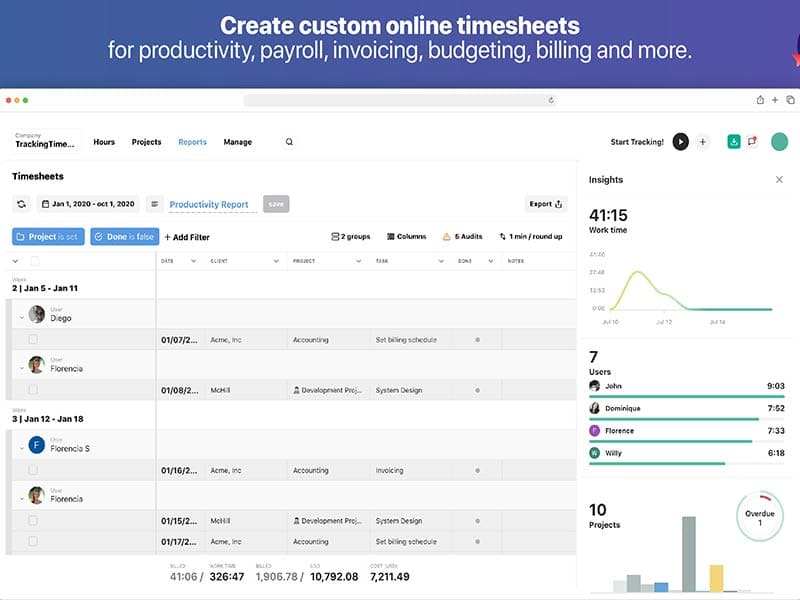The width and height of the screenshot is (800, 600).
Task: Open the user profile avatar
Action: pyautogui.click(x=779, y=142)
